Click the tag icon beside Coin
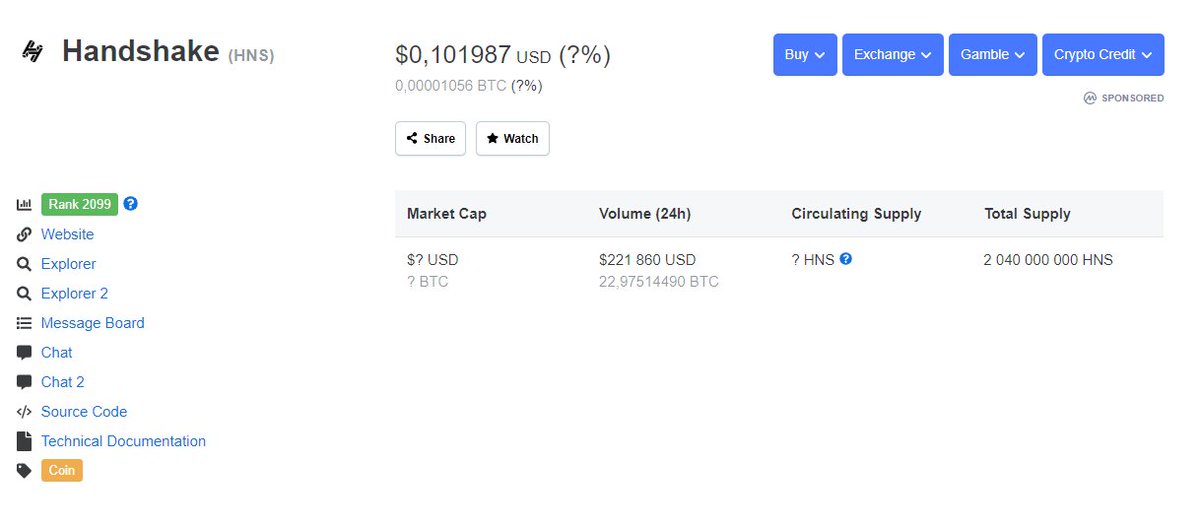Viewport: 1199px width, 529px height. click(x=24, y=470)
